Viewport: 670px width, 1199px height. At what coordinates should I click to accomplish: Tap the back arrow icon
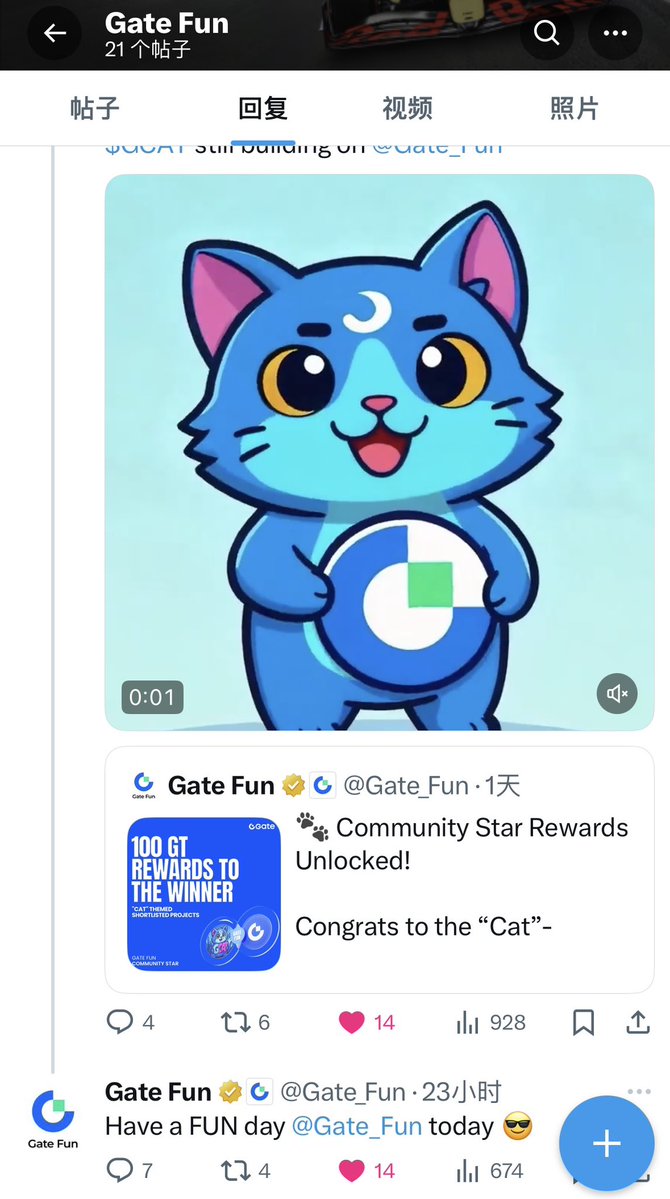click(x=54, y=33)
